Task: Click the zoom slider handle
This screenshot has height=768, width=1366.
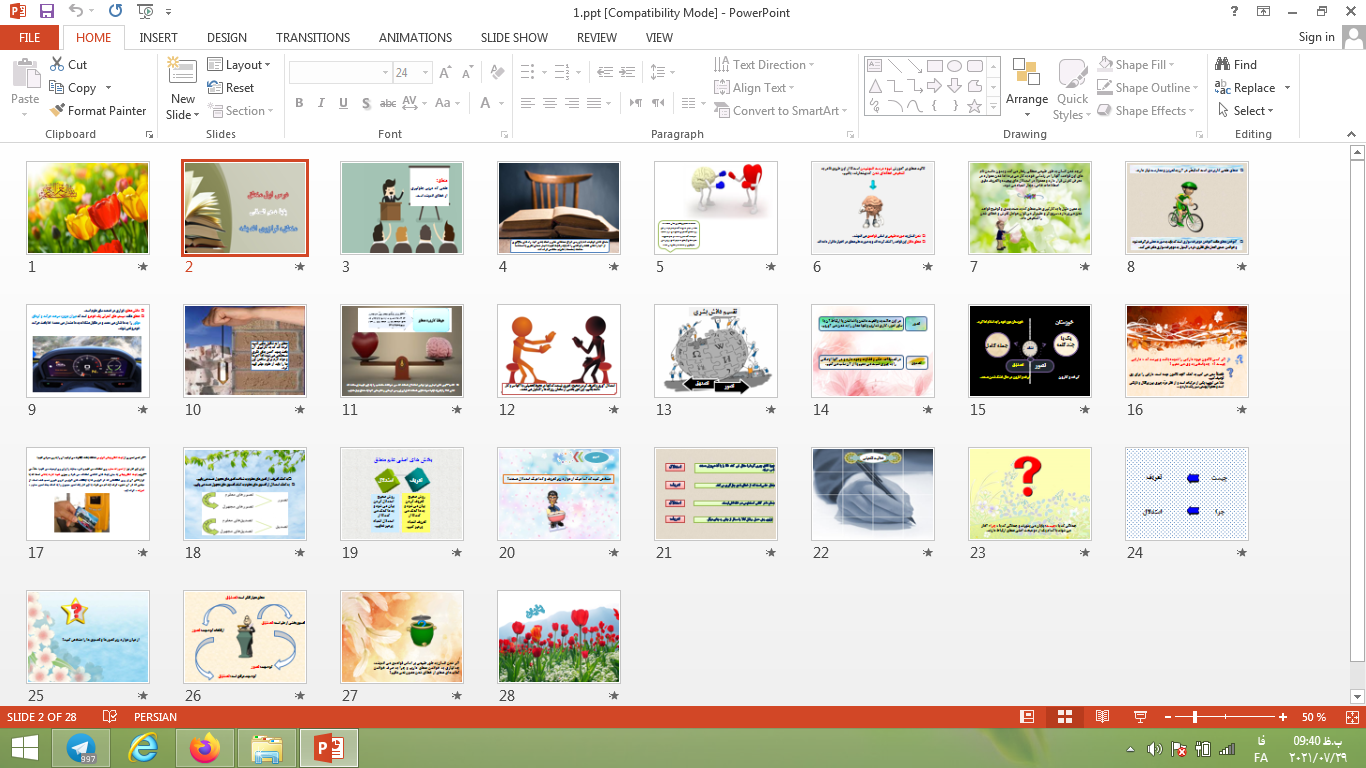Action: pos(1195,717)
